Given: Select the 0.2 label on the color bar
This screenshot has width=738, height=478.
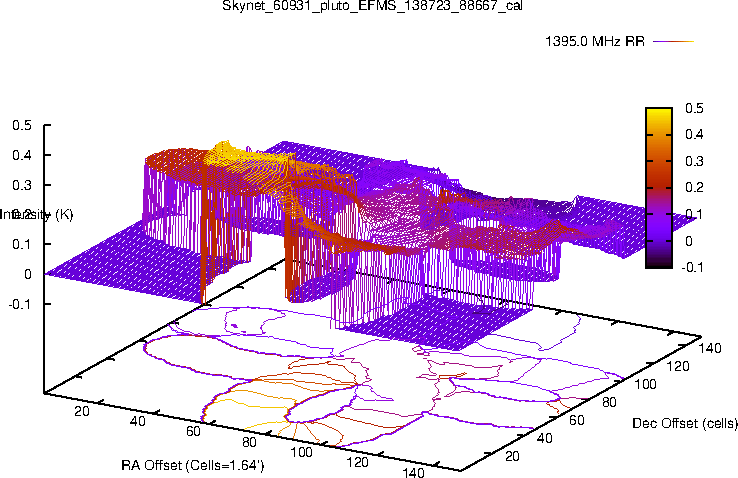Looking at the screenshot, I should 694,188.
